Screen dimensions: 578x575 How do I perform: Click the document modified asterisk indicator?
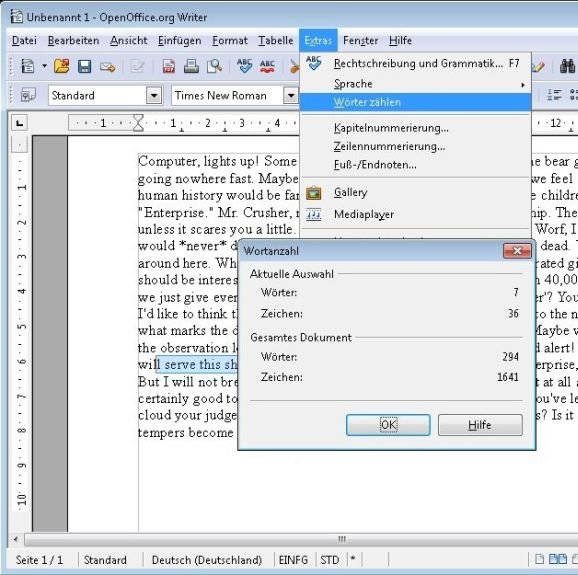coord(353,559)
